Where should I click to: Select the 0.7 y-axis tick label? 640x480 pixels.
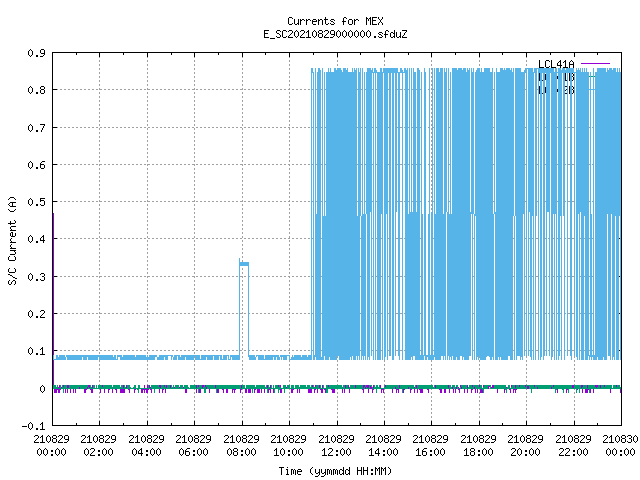pyautogui.click(x=36, y=128)
